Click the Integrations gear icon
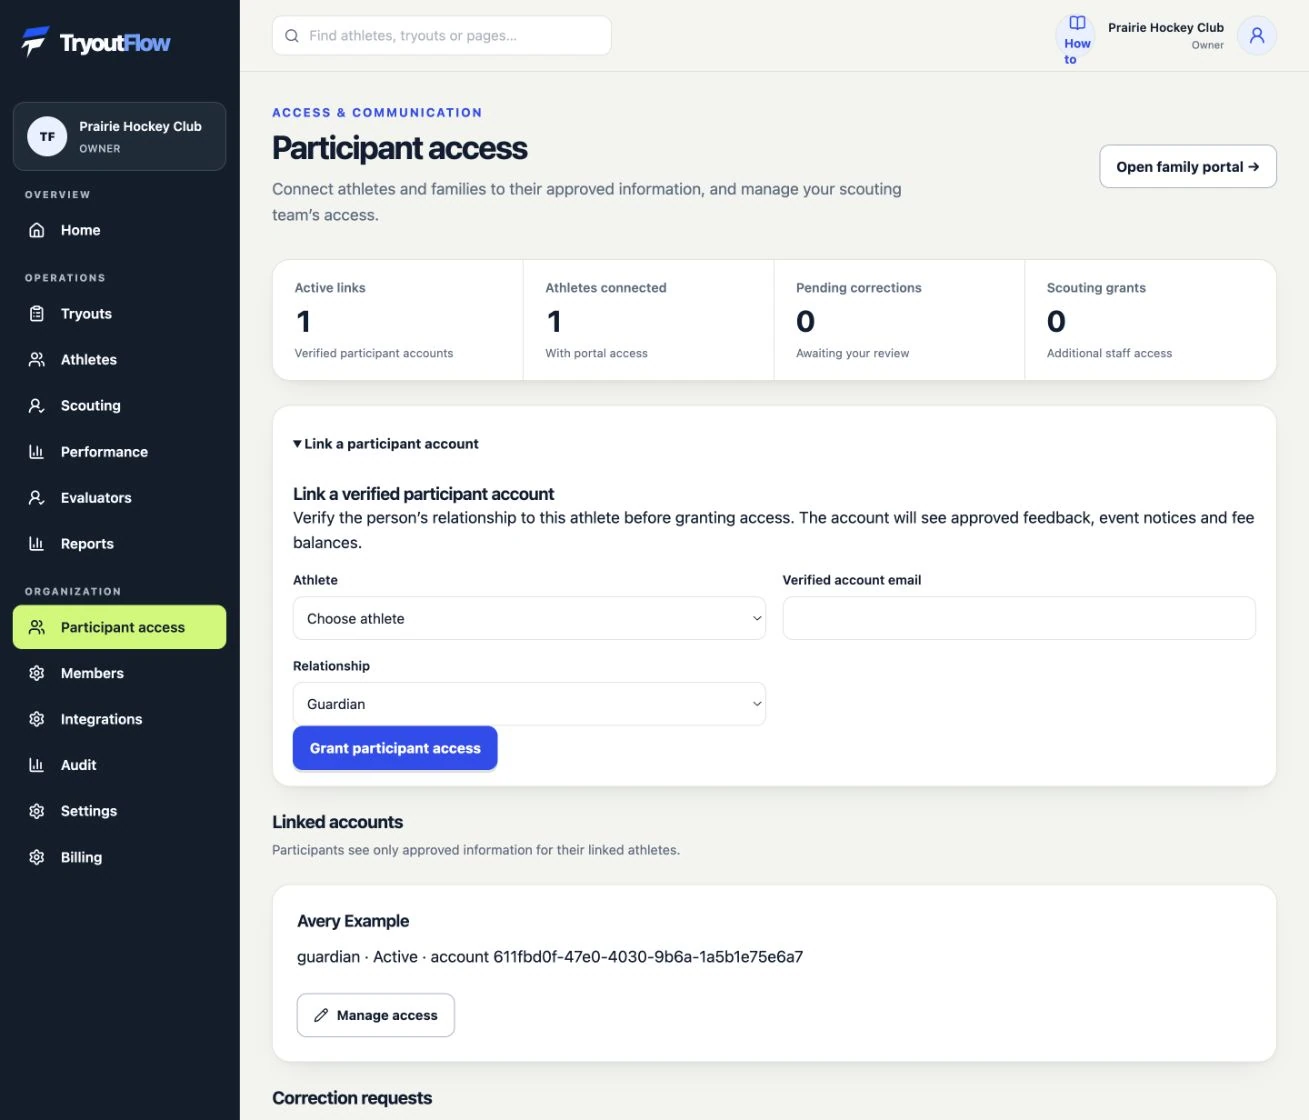The image size is (1309, 1120). click(x=37, y=720)
